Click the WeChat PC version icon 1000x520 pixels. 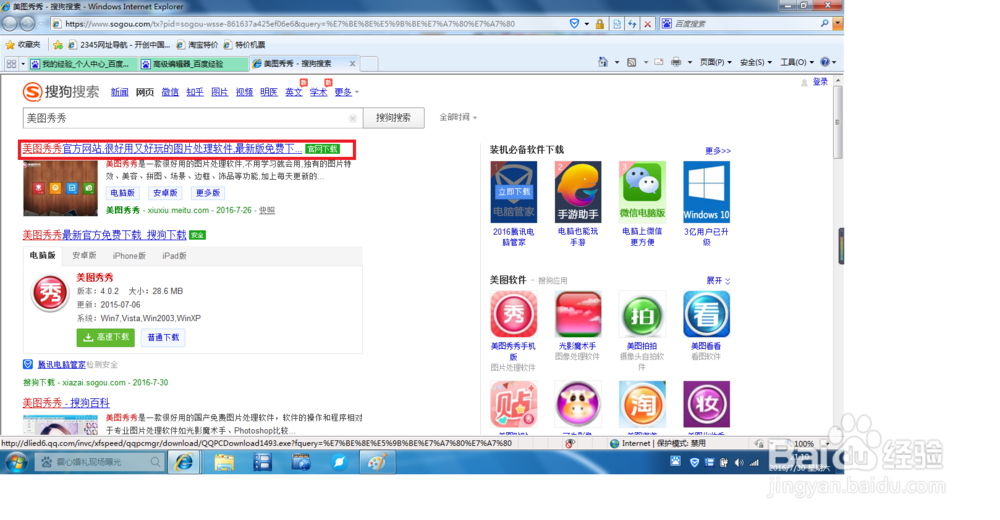tap(642, 191)
